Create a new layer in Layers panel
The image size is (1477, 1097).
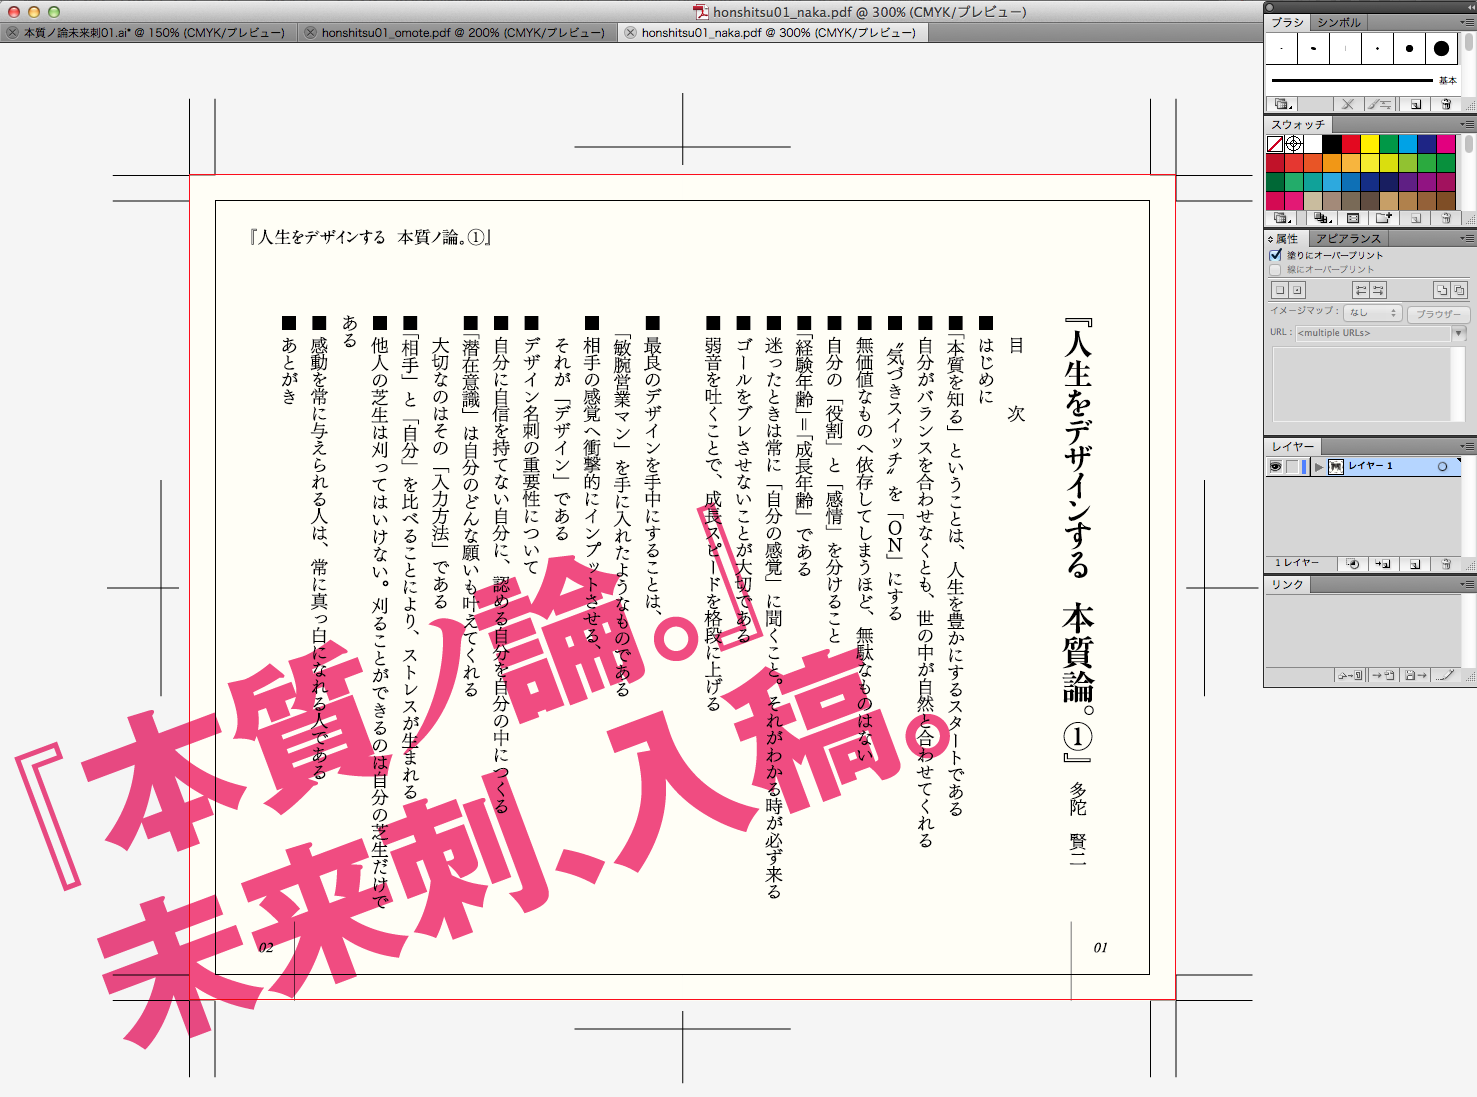pyautogui.click(x=1415, y=564)
